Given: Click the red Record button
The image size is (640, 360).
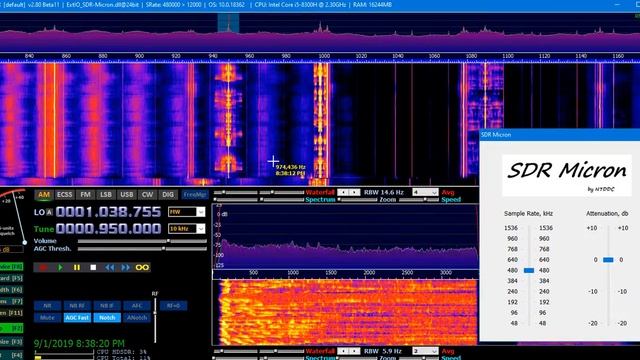Looking at the screenshot, I should (x=43, y=267).
